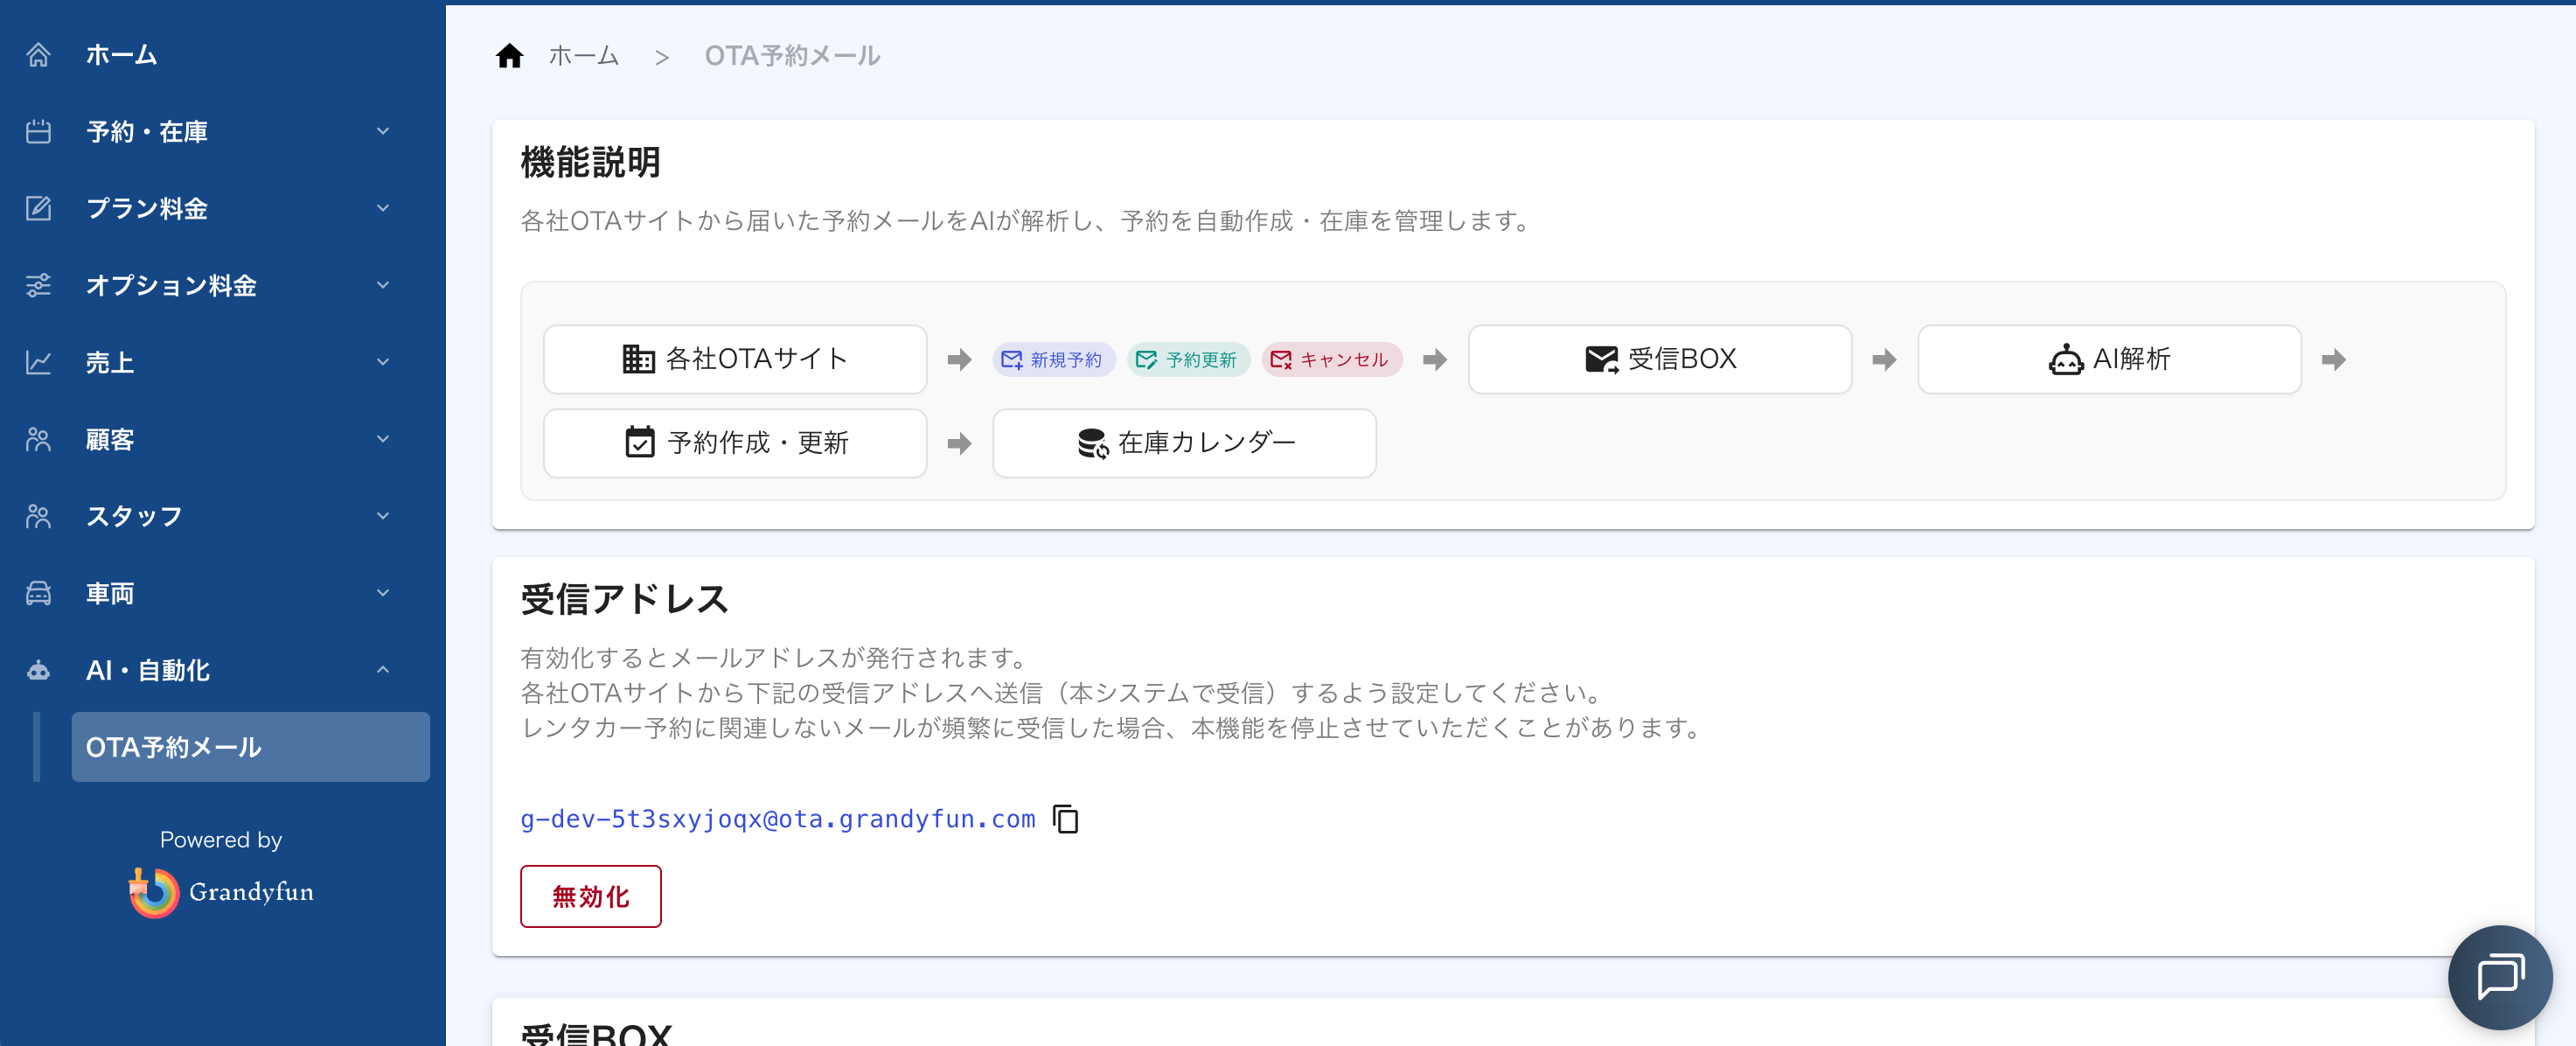Screen dimensions: 2576x1046
Task: Expand the オプション料金 menu chevron
Action: click(383, 285)
